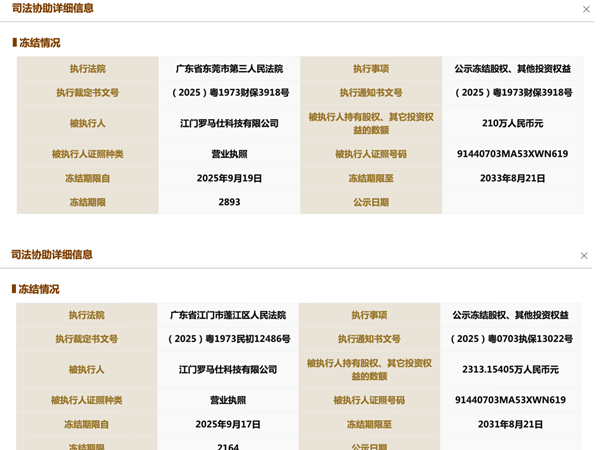Viewport: 600px width, 450px height.
Task: Select the freeze period value 2893
Action: click(229, 202)
